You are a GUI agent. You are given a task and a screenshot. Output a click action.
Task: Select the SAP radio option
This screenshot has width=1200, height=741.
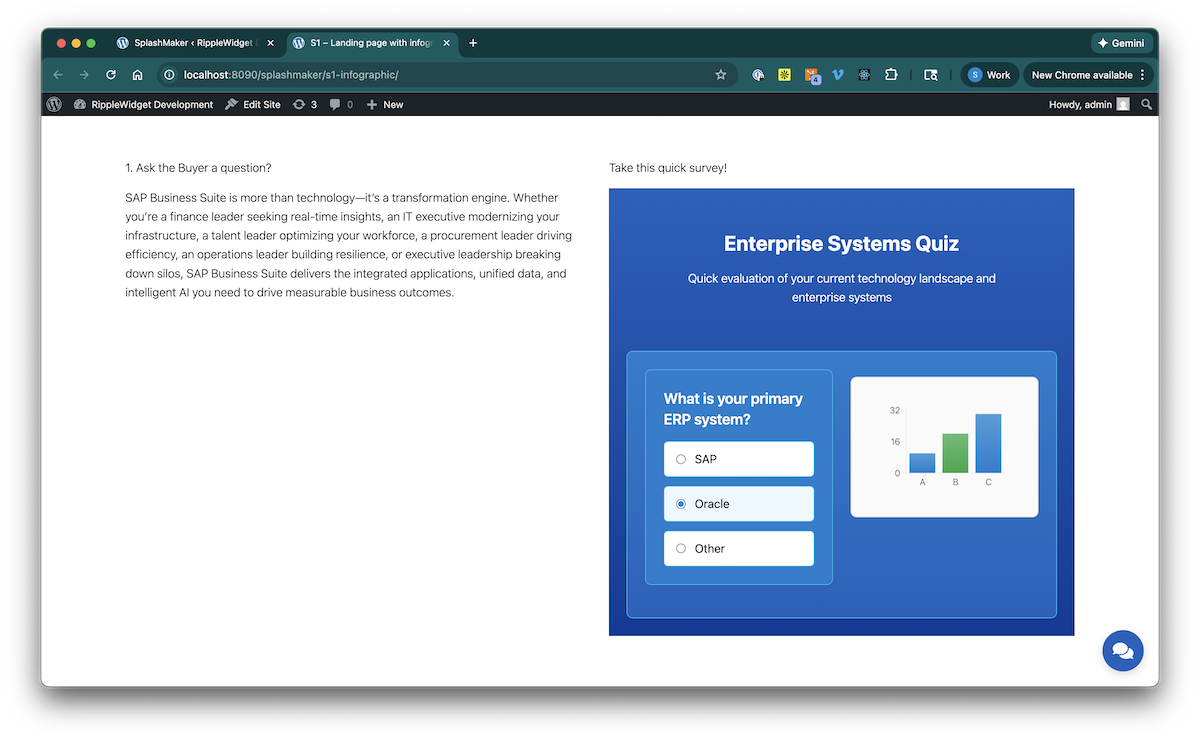681,459
